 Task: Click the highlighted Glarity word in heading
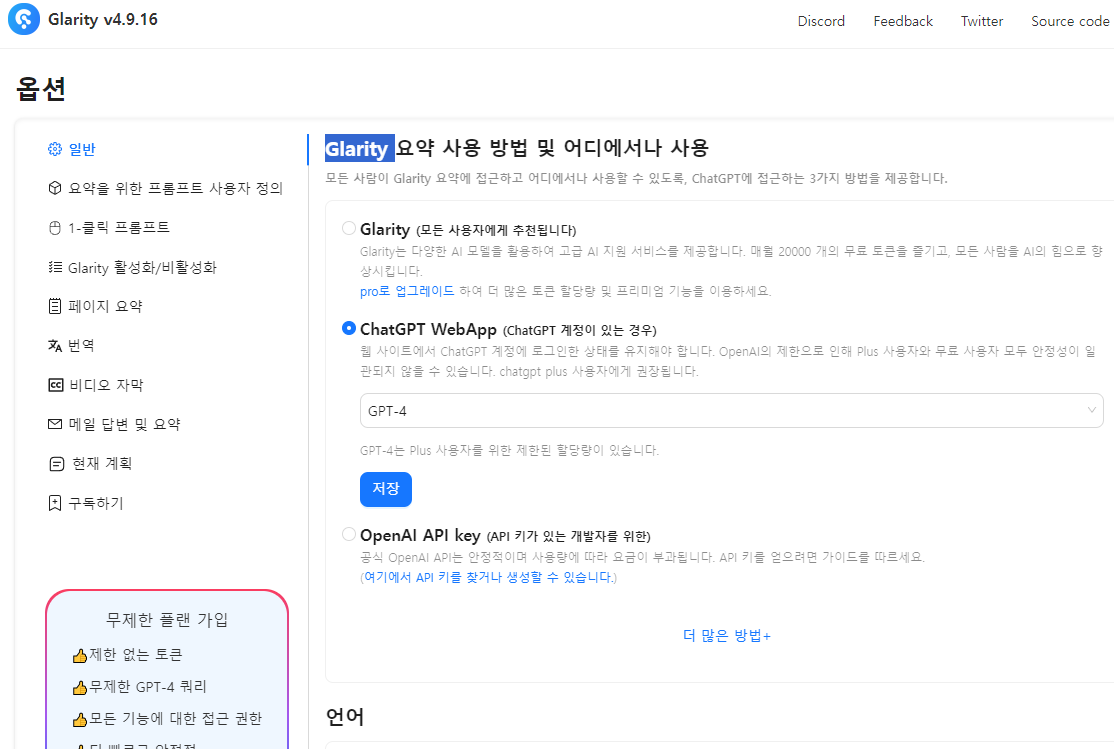point(359,149)
